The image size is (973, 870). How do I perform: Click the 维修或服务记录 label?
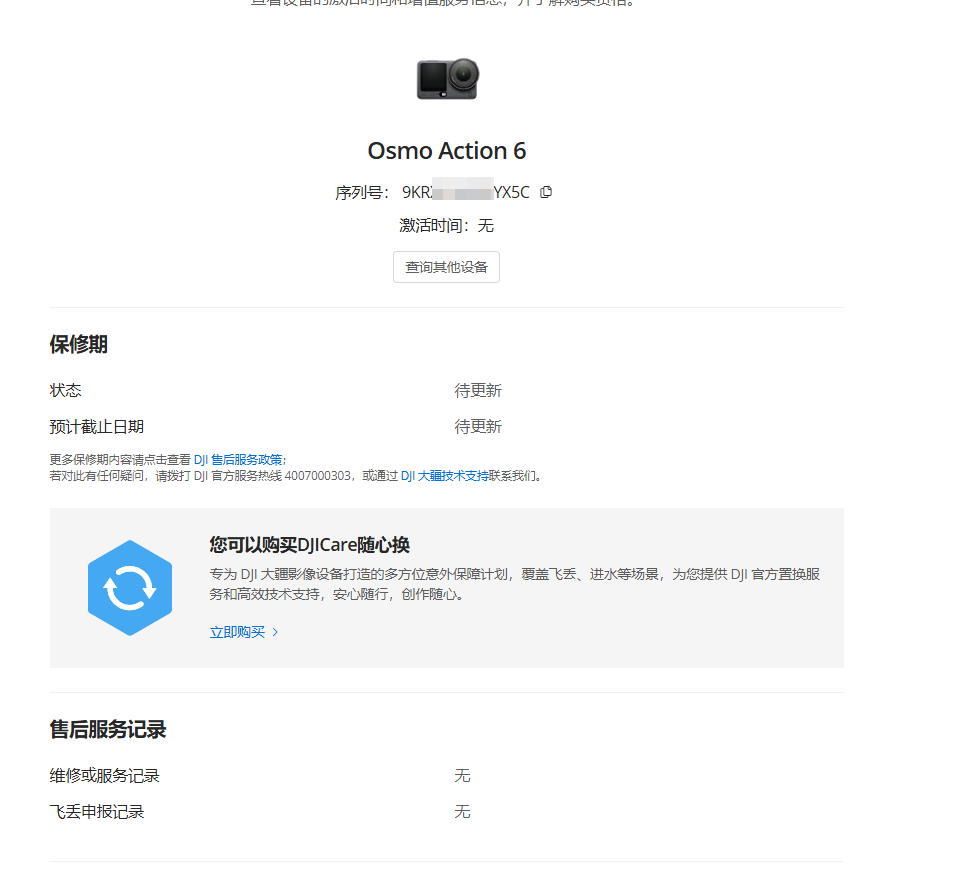[104, 776]
